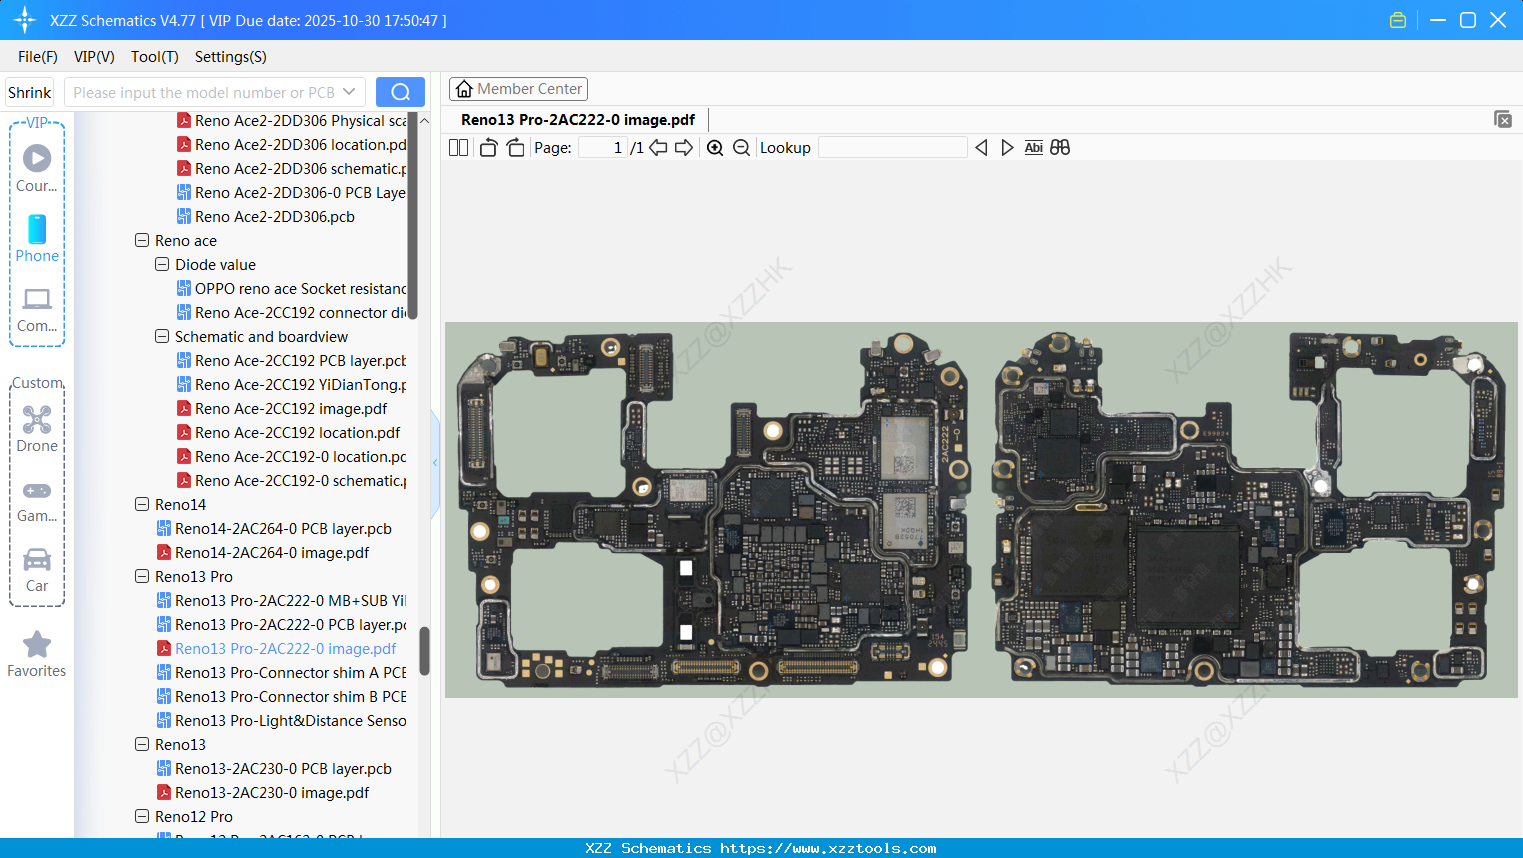The image size is (1523, 858).
Task: Click the Shrink button
Action: click(30, 92)
